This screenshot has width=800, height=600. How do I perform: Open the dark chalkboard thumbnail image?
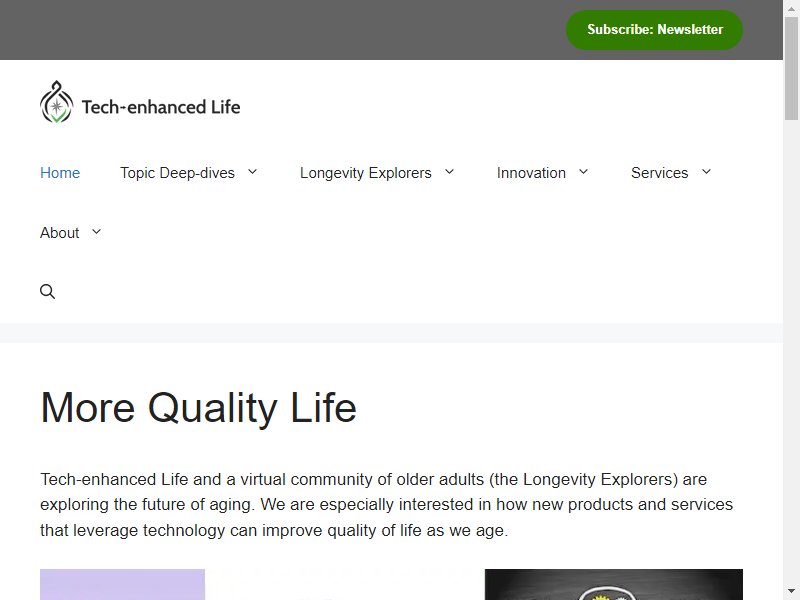tap(614, 585)
